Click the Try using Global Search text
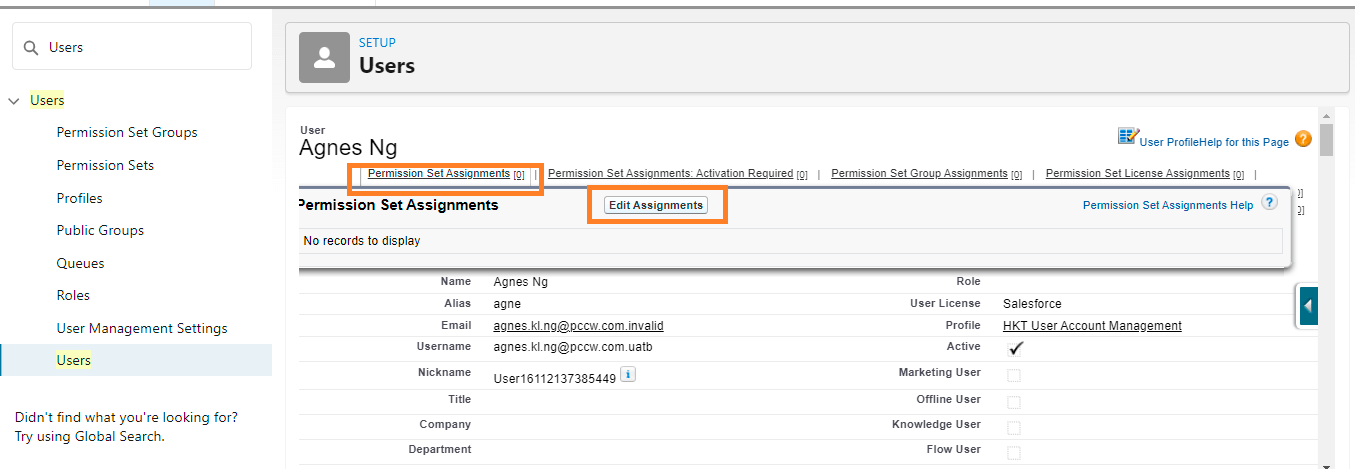This screenshot has height=469, width=1355. 89,436
